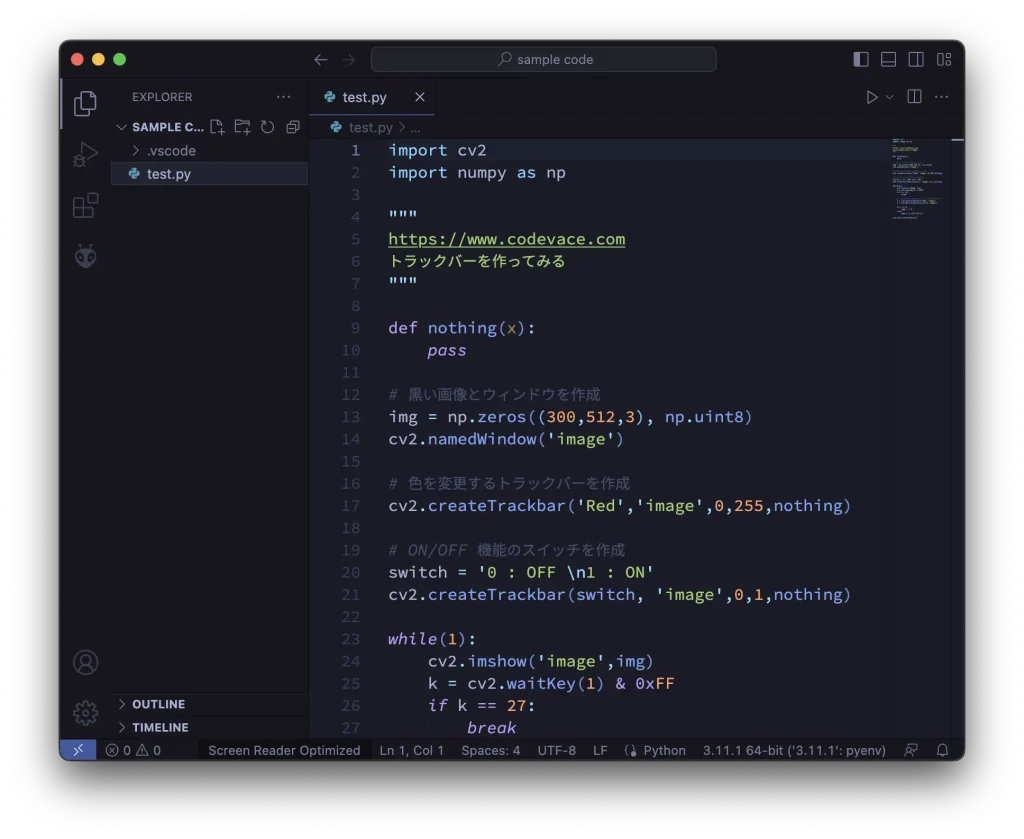
Task: Open the codevace.com link in line 5
Action: pyautogui.click(x=506, y=239)
